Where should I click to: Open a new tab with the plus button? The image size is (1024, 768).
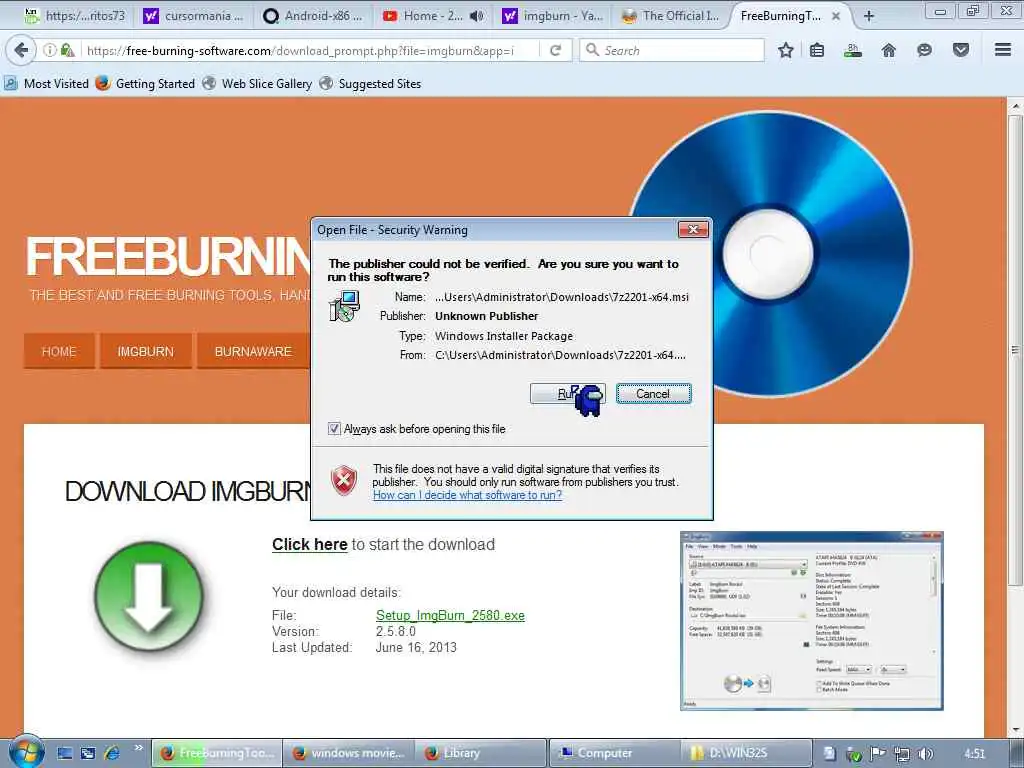(869, 16)
